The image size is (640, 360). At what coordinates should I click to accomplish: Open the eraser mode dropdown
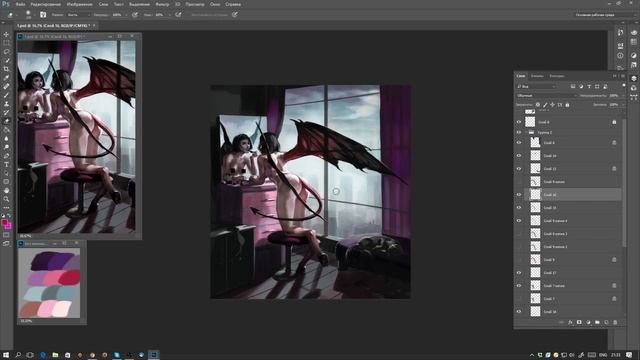coord(78,15)
